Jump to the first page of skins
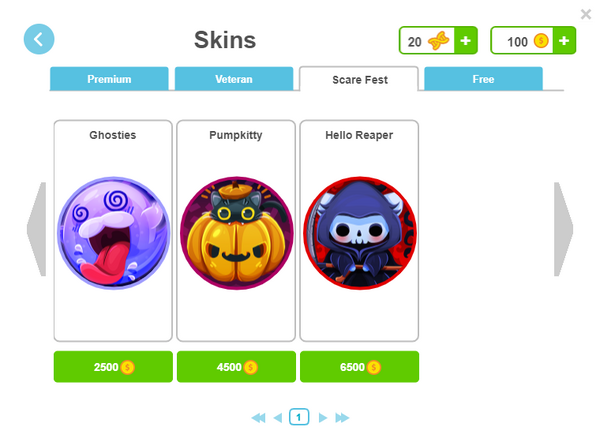This screenshot has height=442, width=600. (259, 418)
